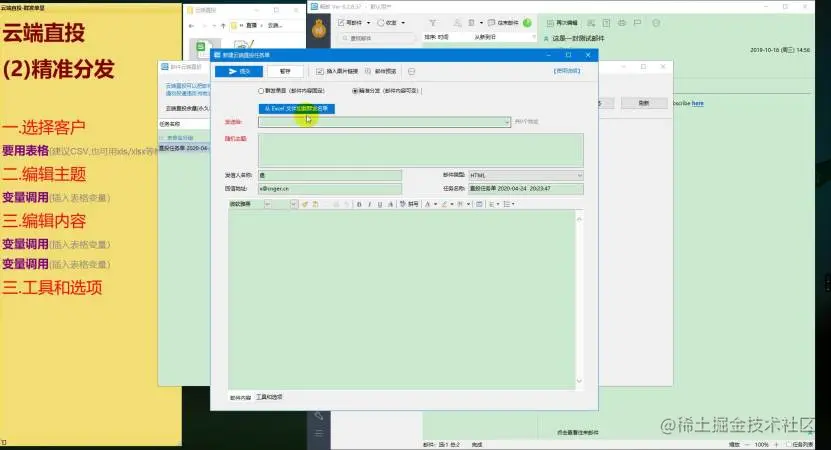Open the HTML mail type dropdown
The width and height of the screenshot is (831, 450).
(526, 175)
